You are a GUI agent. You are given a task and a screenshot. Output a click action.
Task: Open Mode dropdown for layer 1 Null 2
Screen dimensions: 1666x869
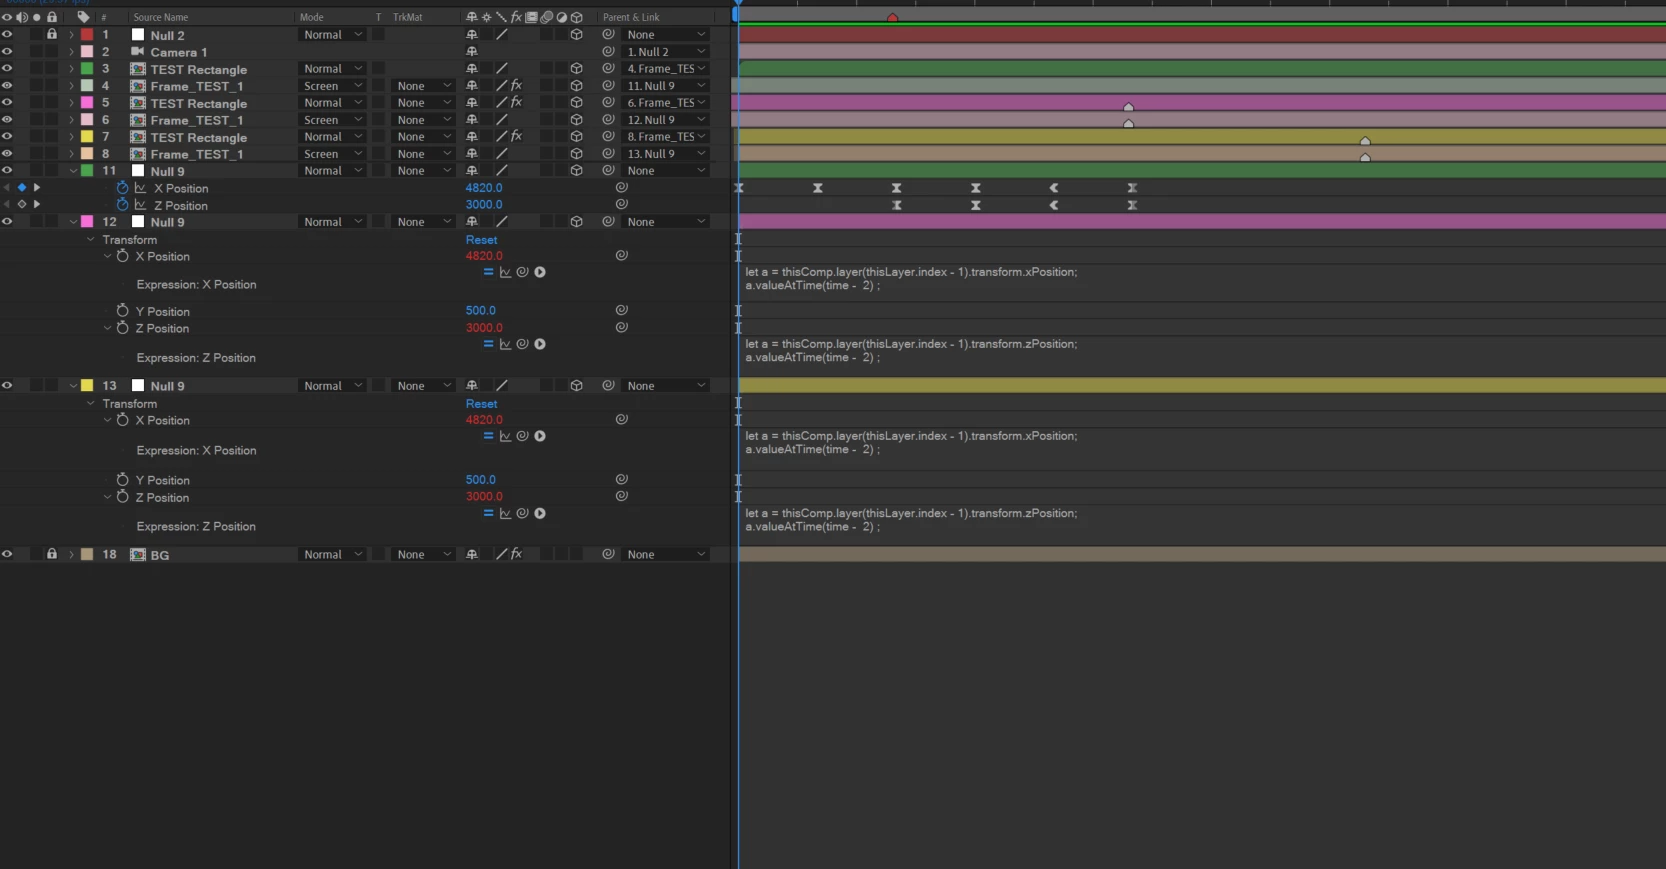point(333,35)
